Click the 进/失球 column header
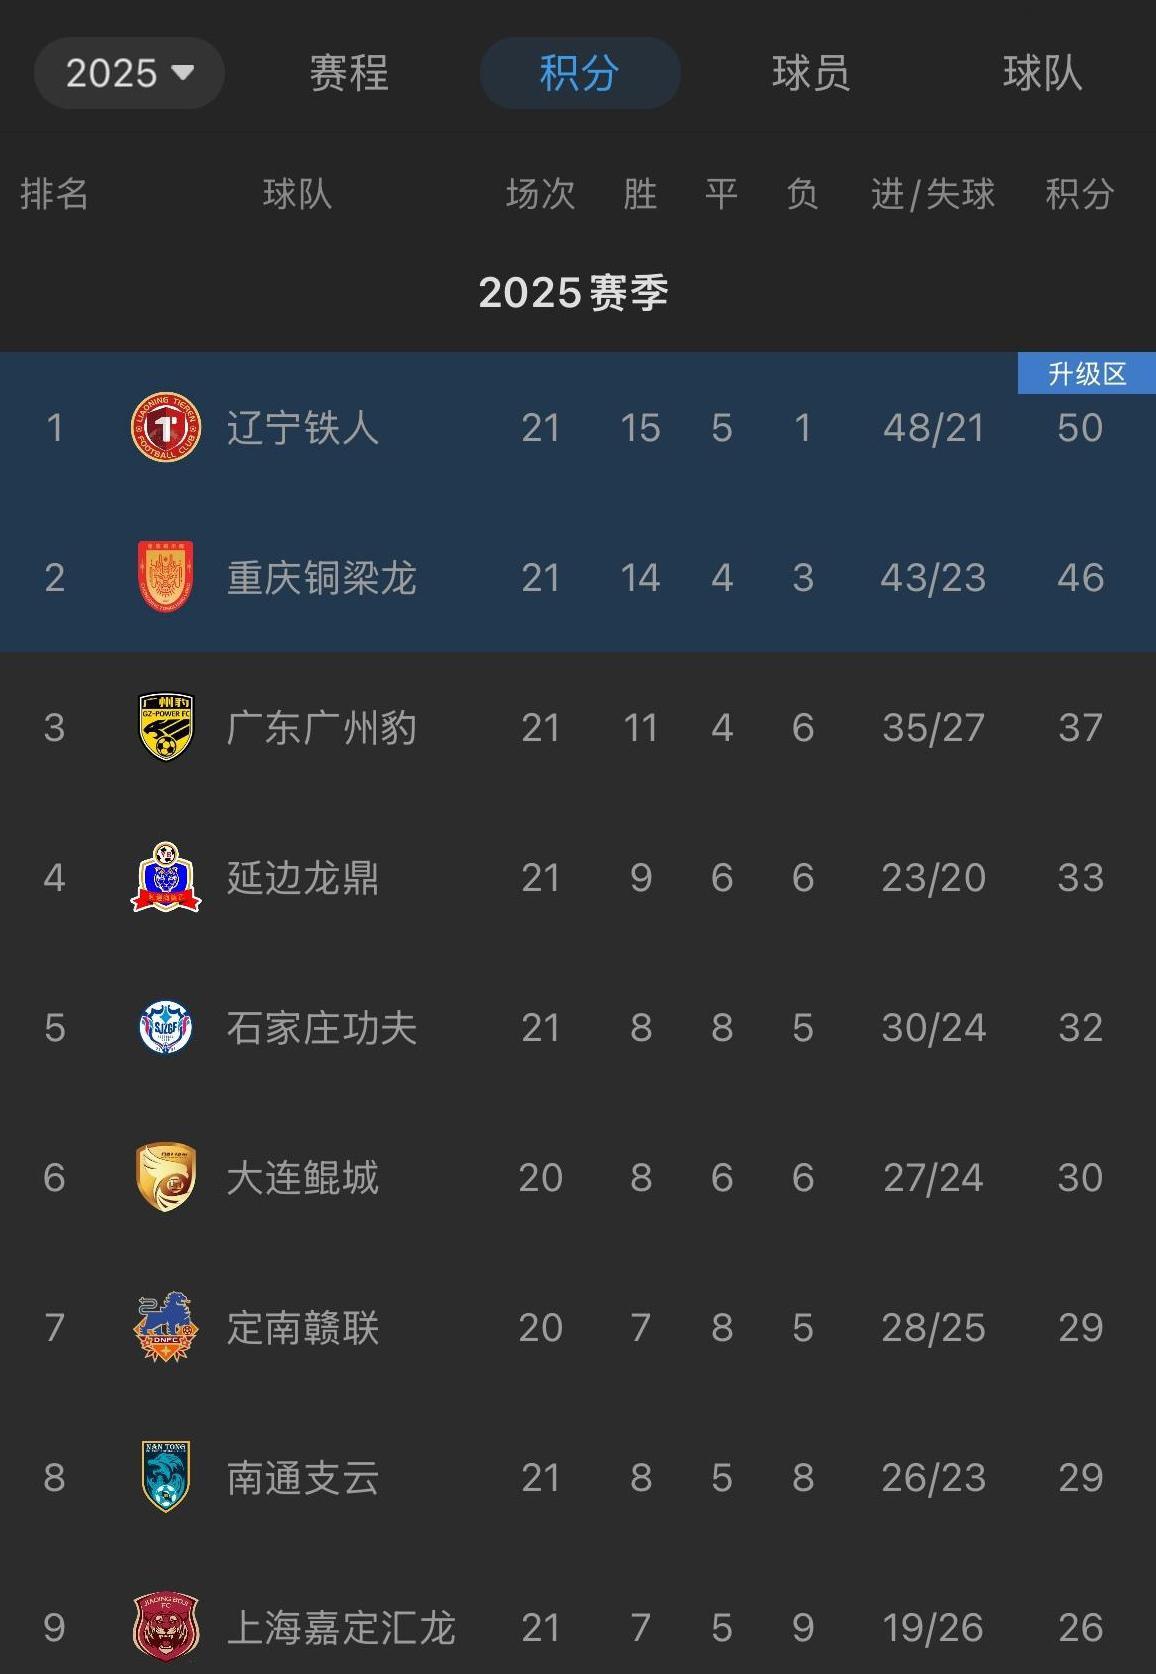This screenshot has height=1674, width=1156. point(933,194)
